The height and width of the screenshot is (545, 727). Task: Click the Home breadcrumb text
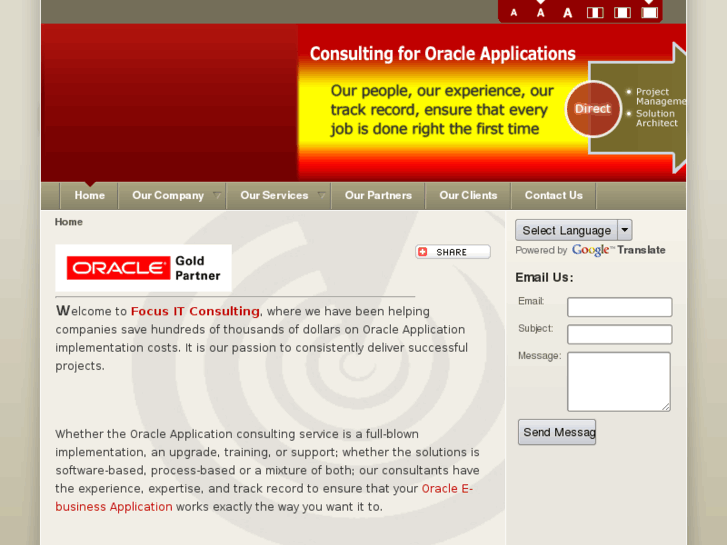point(69,222)
